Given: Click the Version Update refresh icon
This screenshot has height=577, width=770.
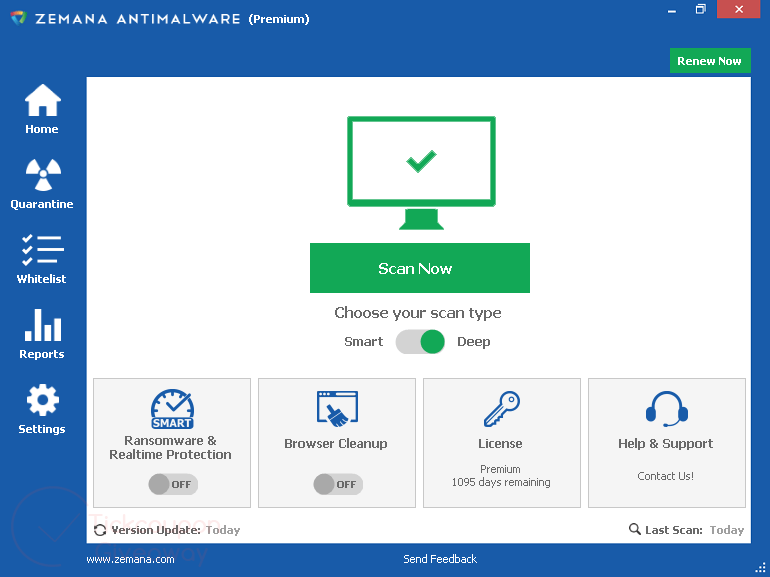Looking at the screenshot, I should [x=100, y=530].
